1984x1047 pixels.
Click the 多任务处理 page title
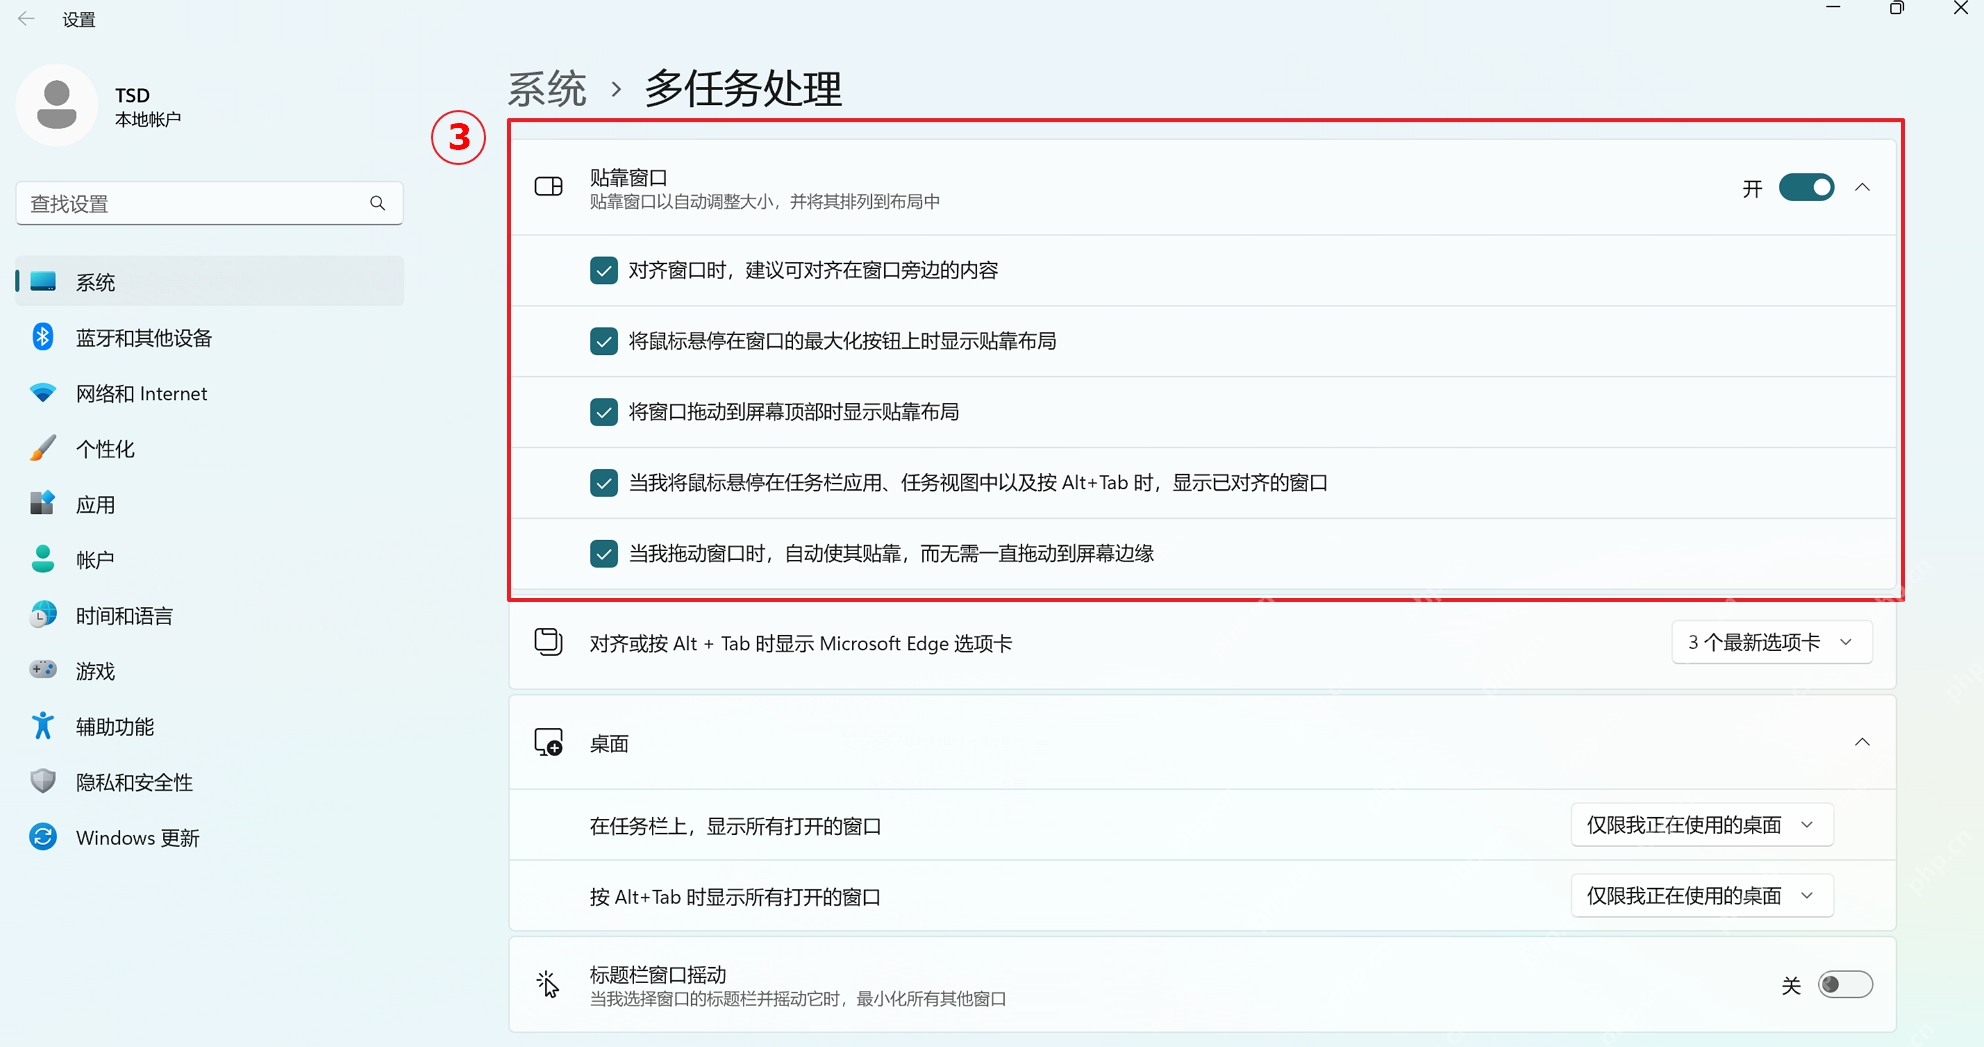point(743,89)
